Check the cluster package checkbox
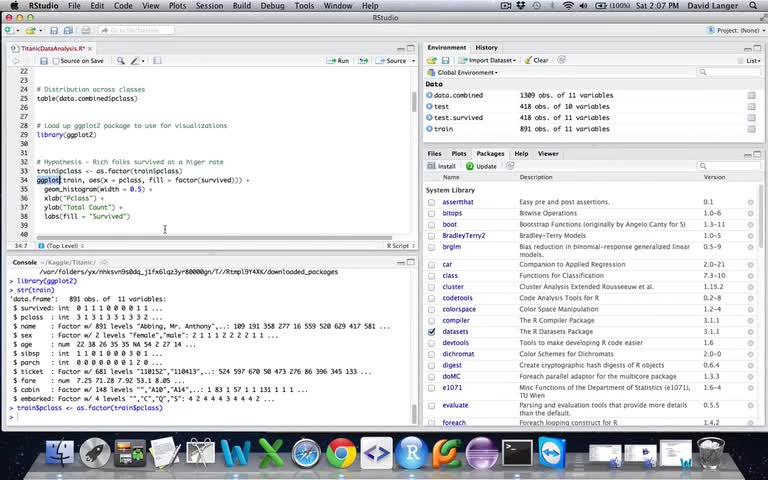768x480 pixels. (431, 287)
